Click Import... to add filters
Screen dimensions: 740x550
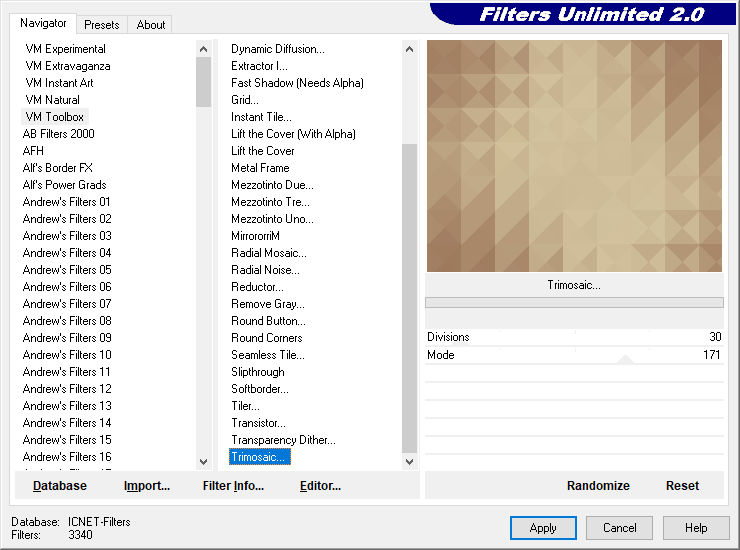[147, 486]
